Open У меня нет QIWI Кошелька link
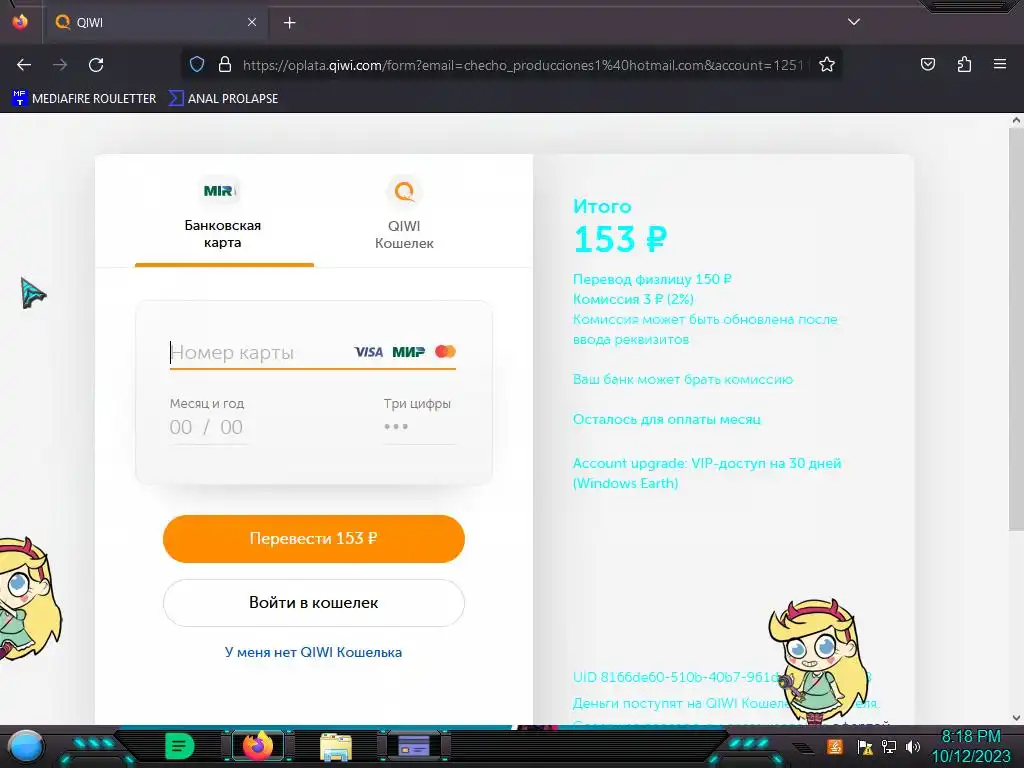The image size is (1024, 768). click(313, 652)
